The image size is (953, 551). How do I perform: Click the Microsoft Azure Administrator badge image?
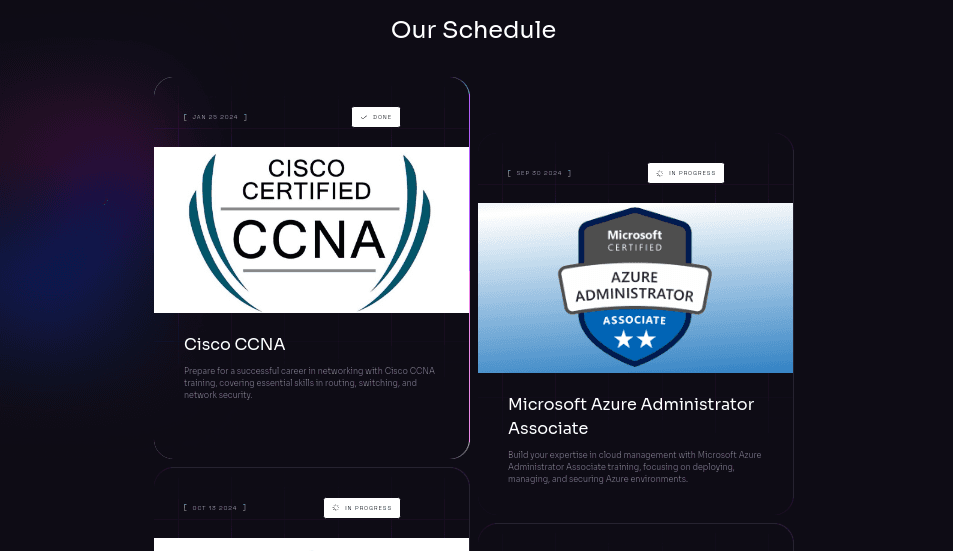635,288
